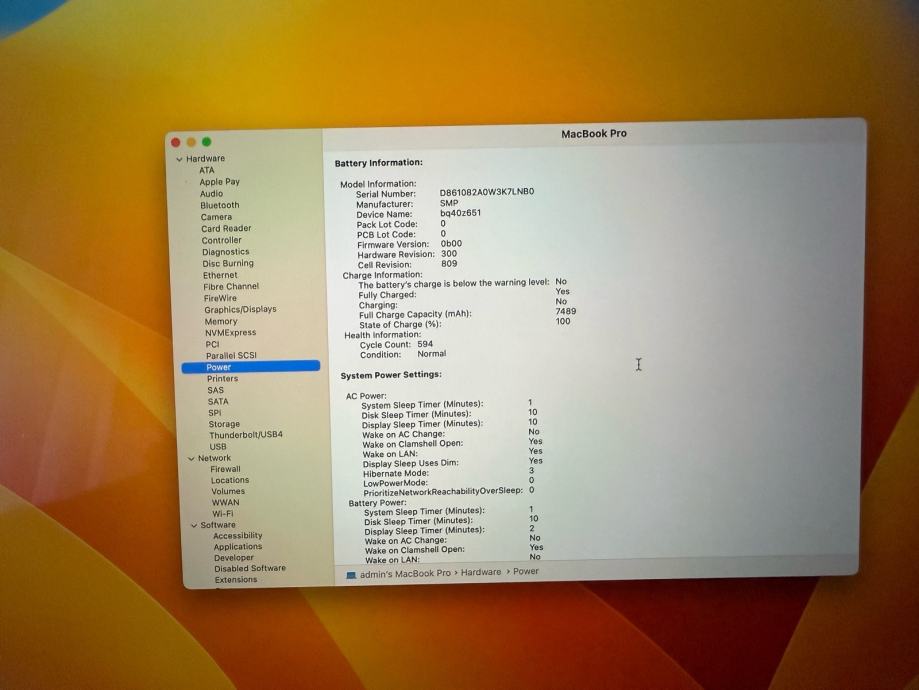
Task: Select Developer under Software
Action: (234, 558)
